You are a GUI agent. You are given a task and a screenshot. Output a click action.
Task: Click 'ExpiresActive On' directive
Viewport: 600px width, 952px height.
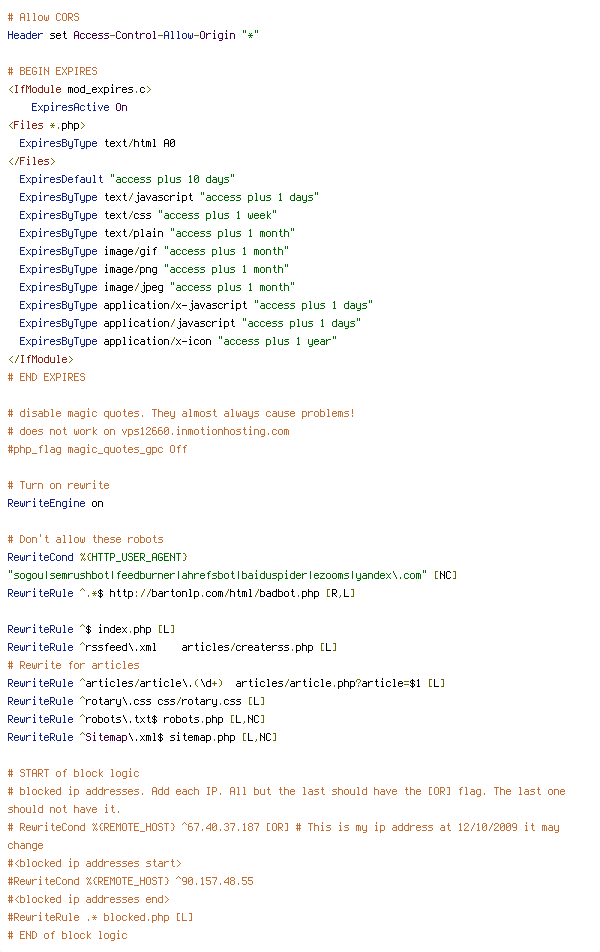80,107
